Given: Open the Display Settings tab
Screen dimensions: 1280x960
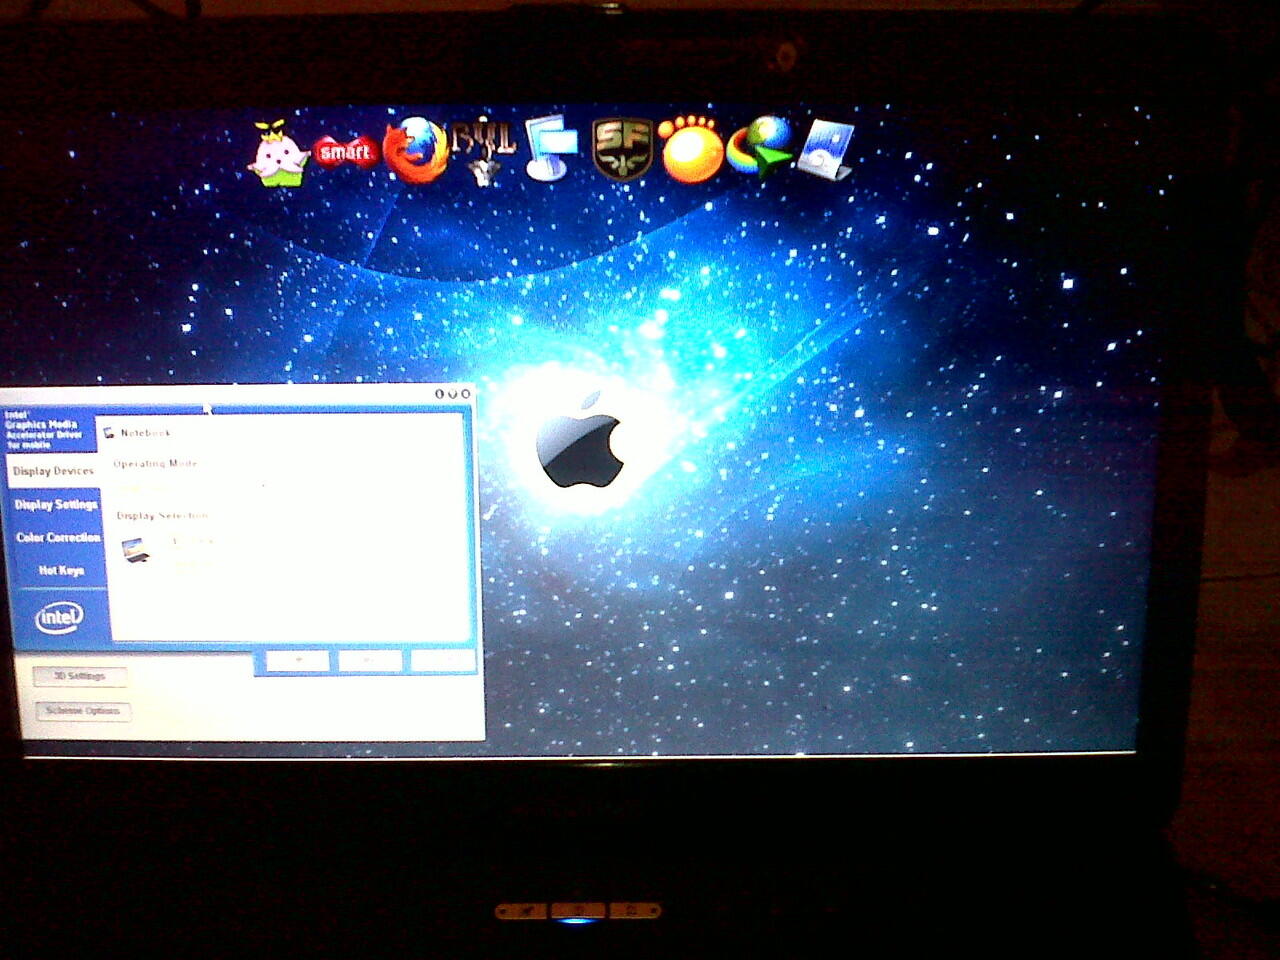Looking at the screenshot, I should [55, 505].
